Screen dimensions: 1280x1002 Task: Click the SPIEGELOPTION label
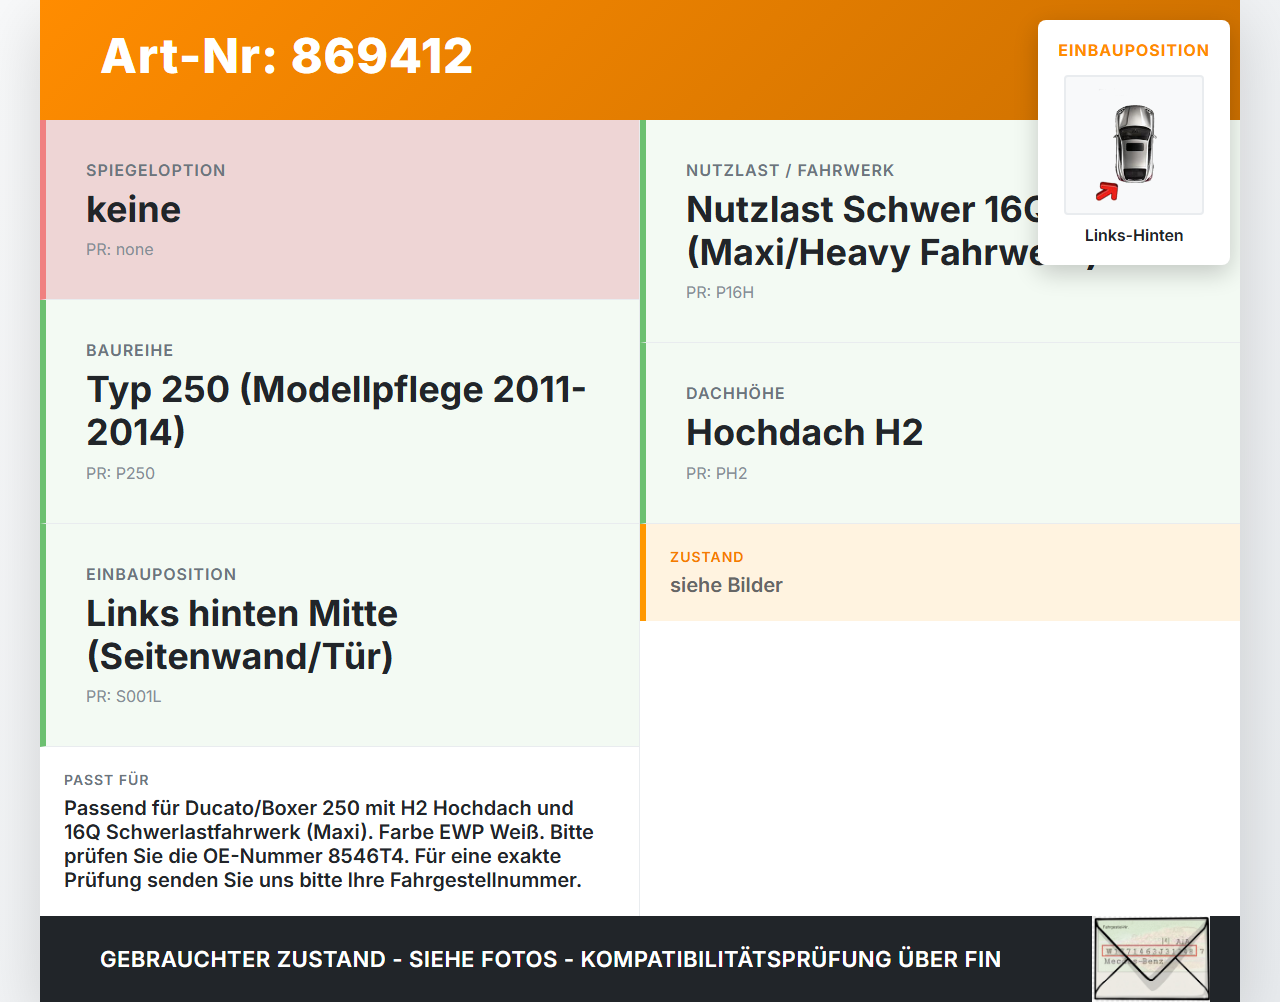coord(156,170)
